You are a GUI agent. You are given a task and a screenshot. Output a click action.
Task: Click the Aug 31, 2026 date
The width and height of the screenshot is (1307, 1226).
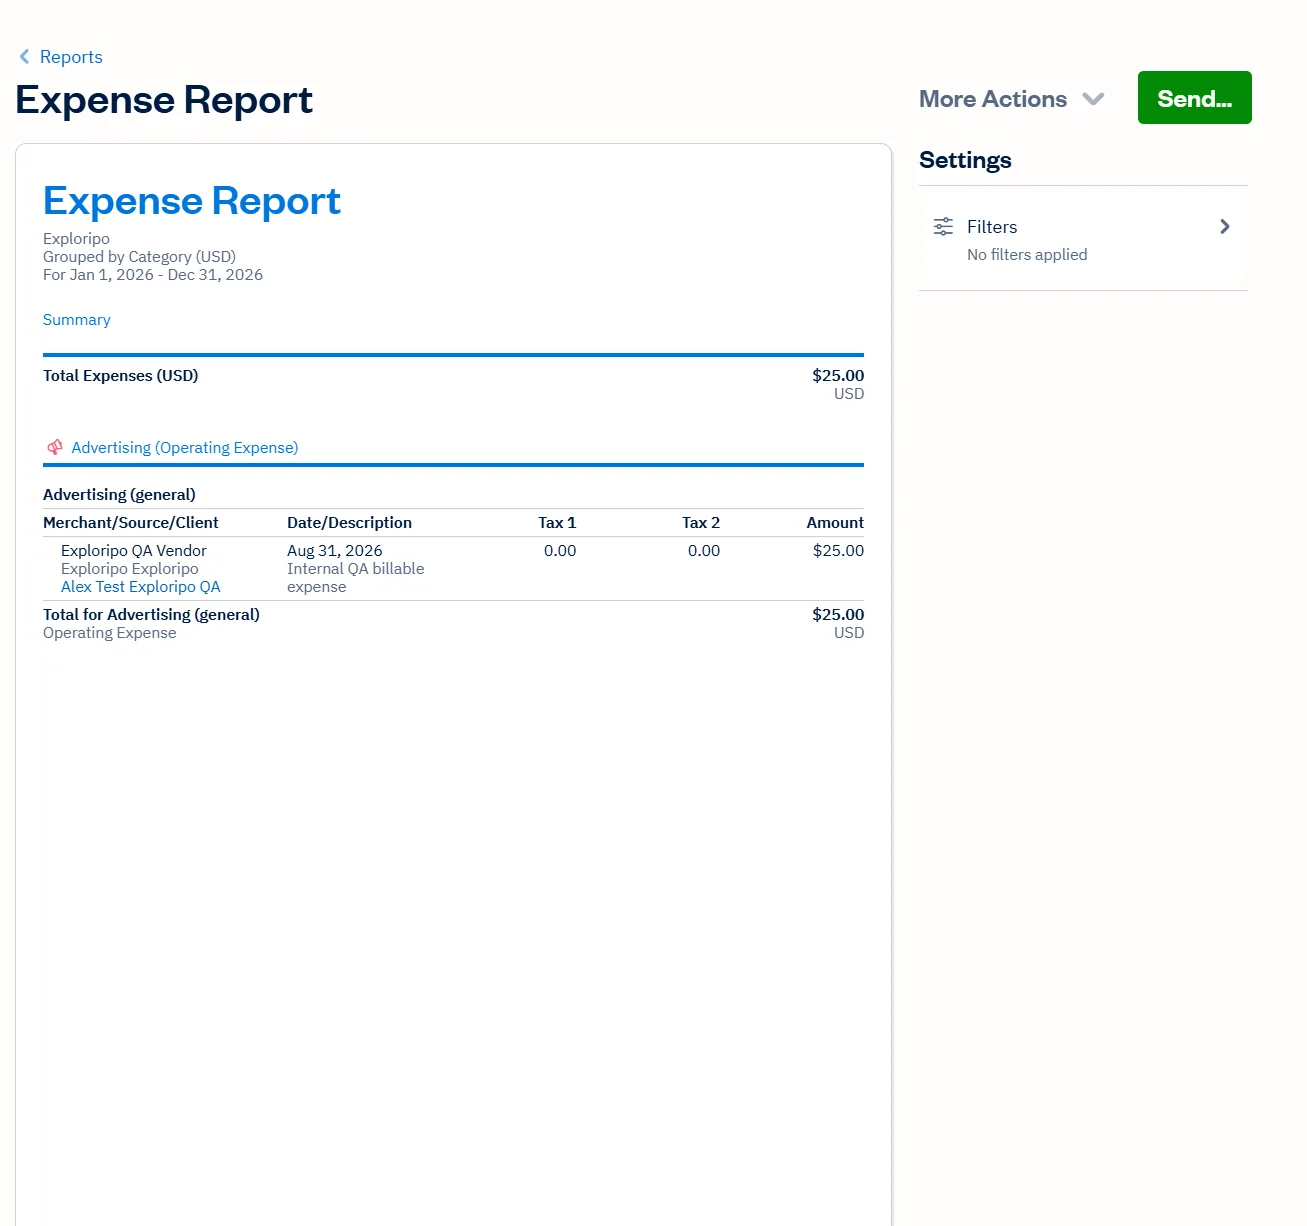click(x=335, y=551)
